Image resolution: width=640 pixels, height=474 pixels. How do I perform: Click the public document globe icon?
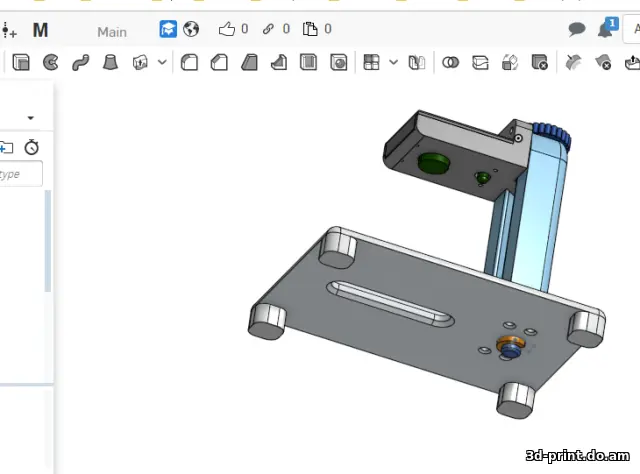tap(191, 29)
